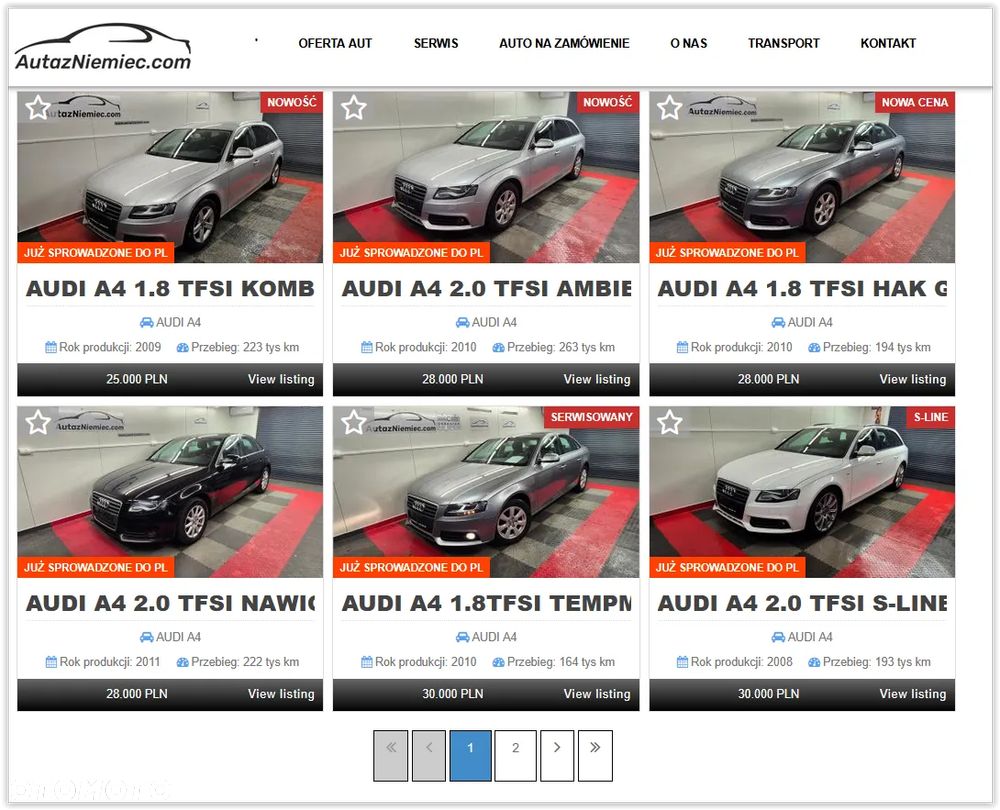Open the SERWIS menu item

click(436, 43)
